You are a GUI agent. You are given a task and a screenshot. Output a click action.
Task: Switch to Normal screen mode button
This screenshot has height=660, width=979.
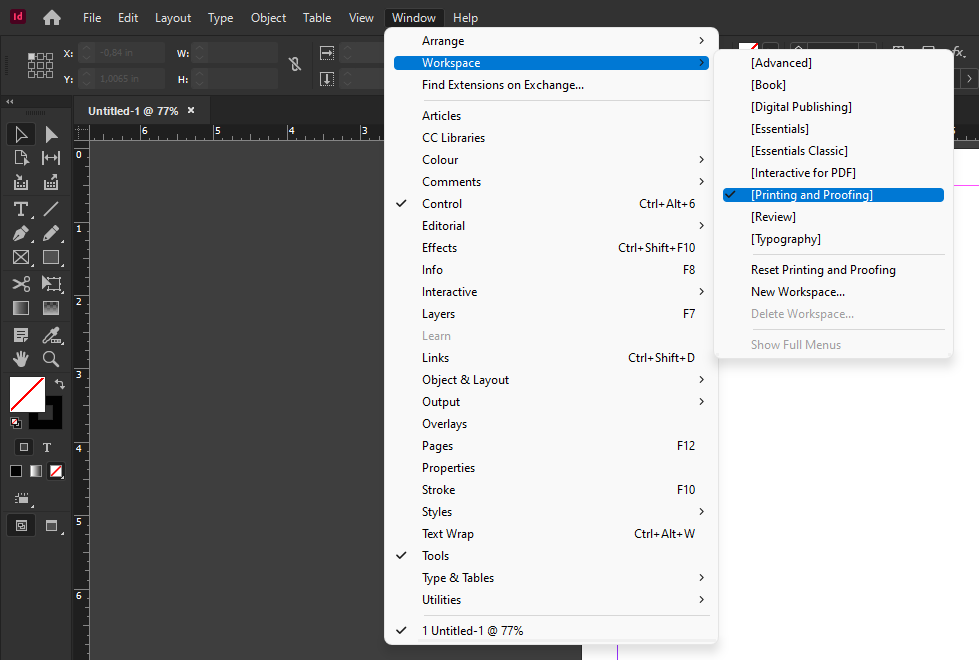tap(21, 526)
